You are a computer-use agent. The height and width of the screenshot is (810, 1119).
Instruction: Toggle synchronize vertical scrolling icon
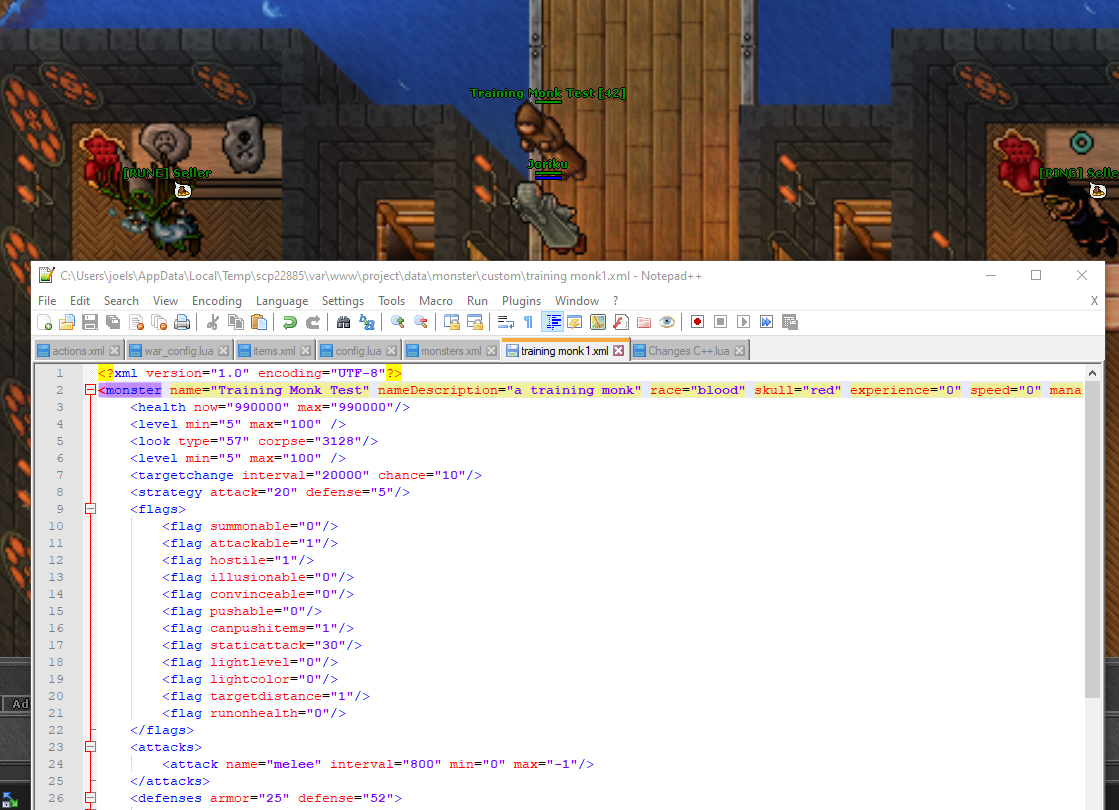tap(452, 323)
